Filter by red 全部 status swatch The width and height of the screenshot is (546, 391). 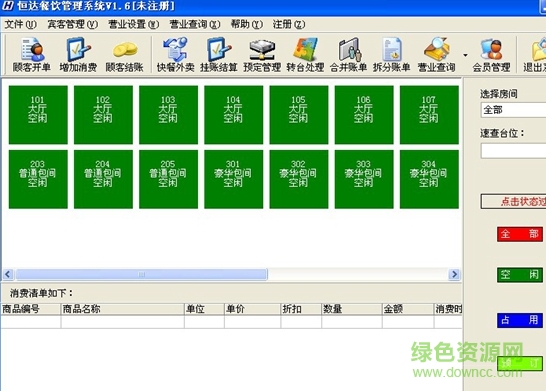point(520,234)
